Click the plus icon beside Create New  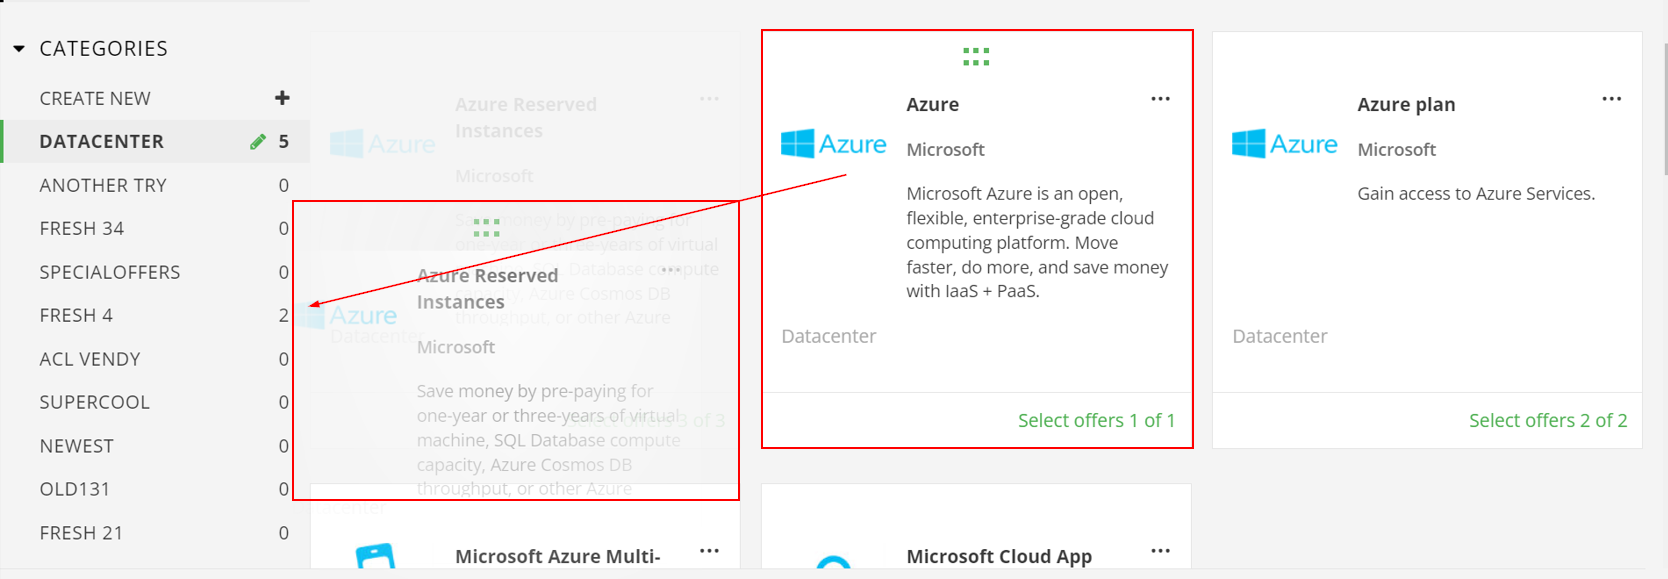point(282,98)
